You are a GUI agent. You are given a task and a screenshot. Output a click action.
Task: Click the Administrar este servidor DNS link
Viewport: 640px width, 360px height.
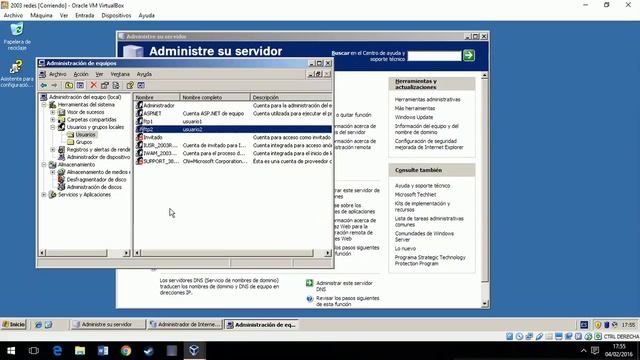tap(344, 286)
